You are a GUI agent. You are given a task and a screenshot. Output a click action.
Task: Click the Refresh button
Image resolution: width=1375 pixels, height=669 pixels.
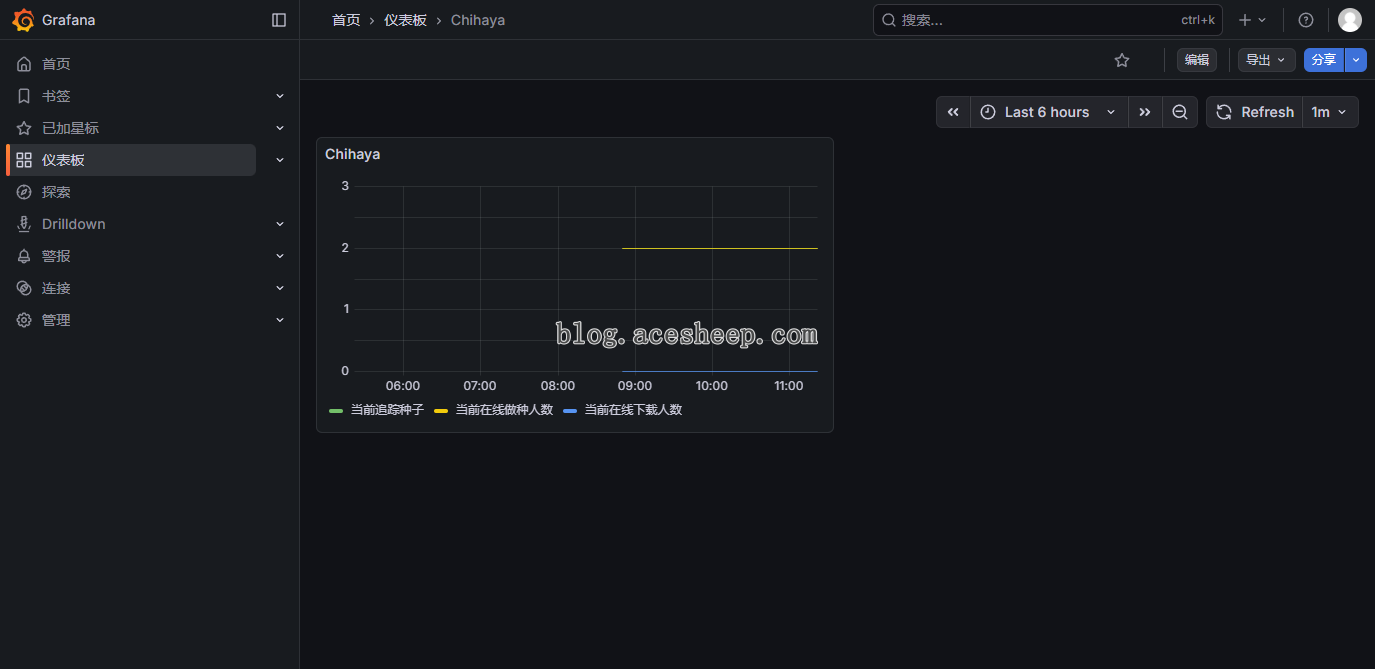[1255, 112]
